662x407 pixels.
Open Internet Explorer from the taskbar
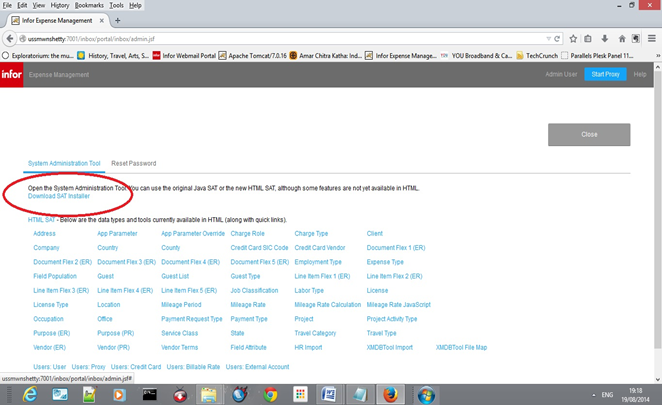[29, 395]
